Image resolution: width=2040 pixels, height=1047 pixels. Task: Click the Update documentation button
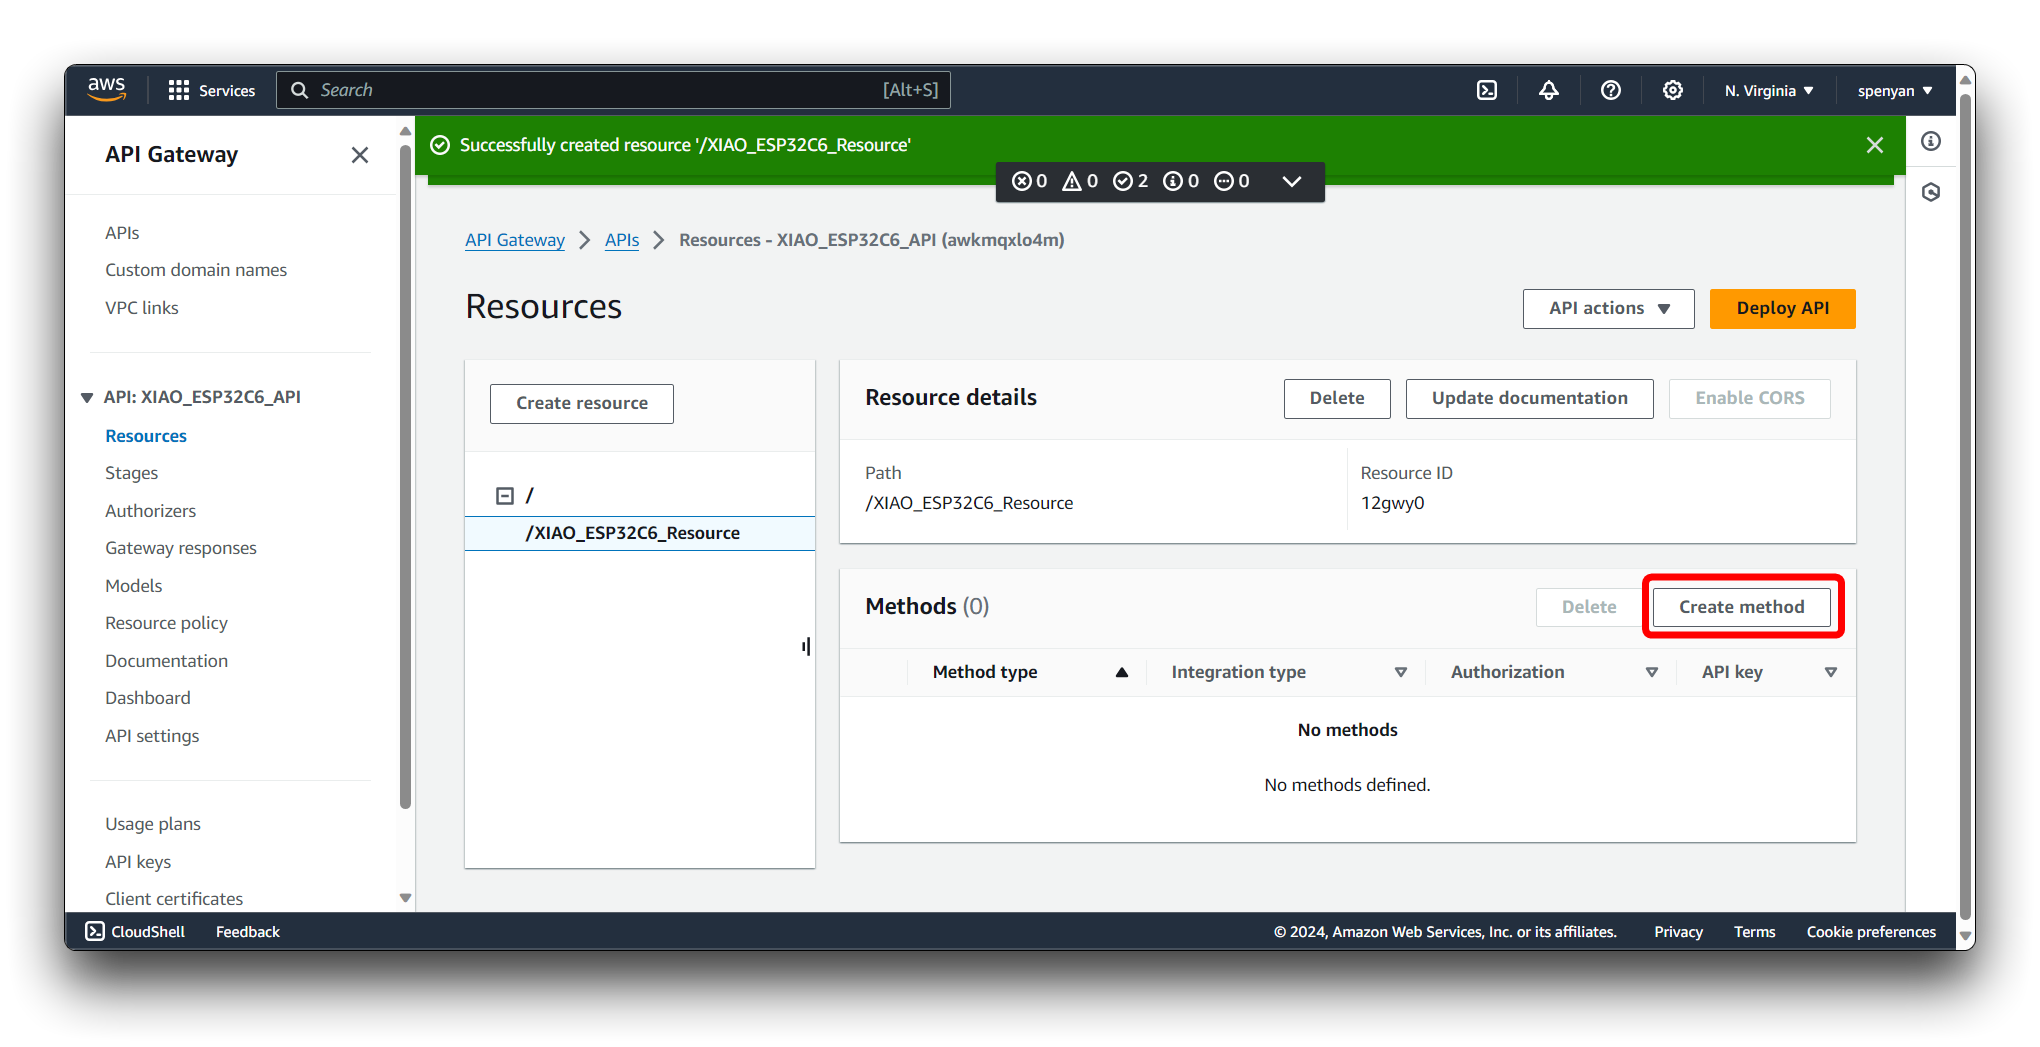[1530, 399]
